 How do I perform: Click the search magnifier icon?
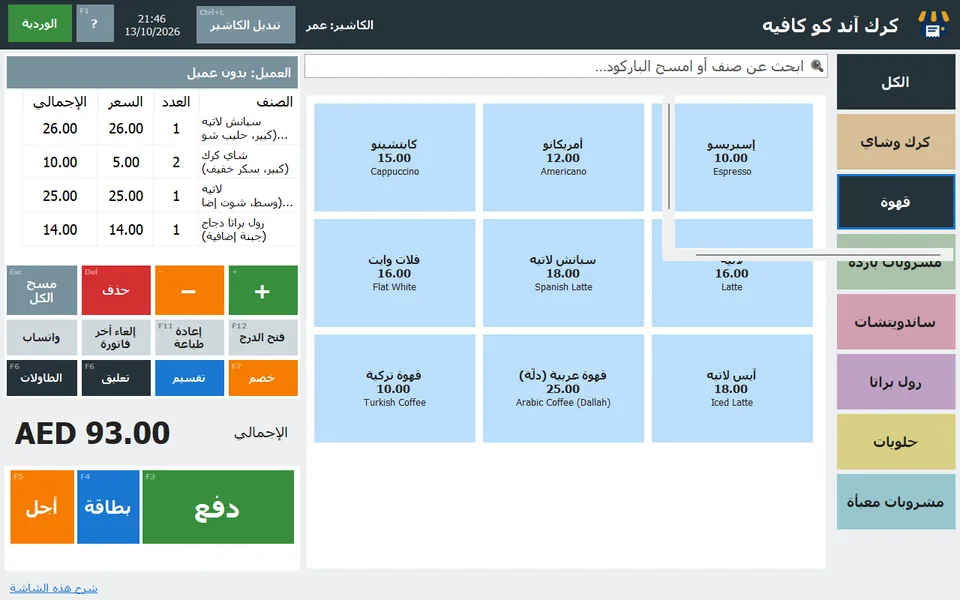click(x=817, y=66)
